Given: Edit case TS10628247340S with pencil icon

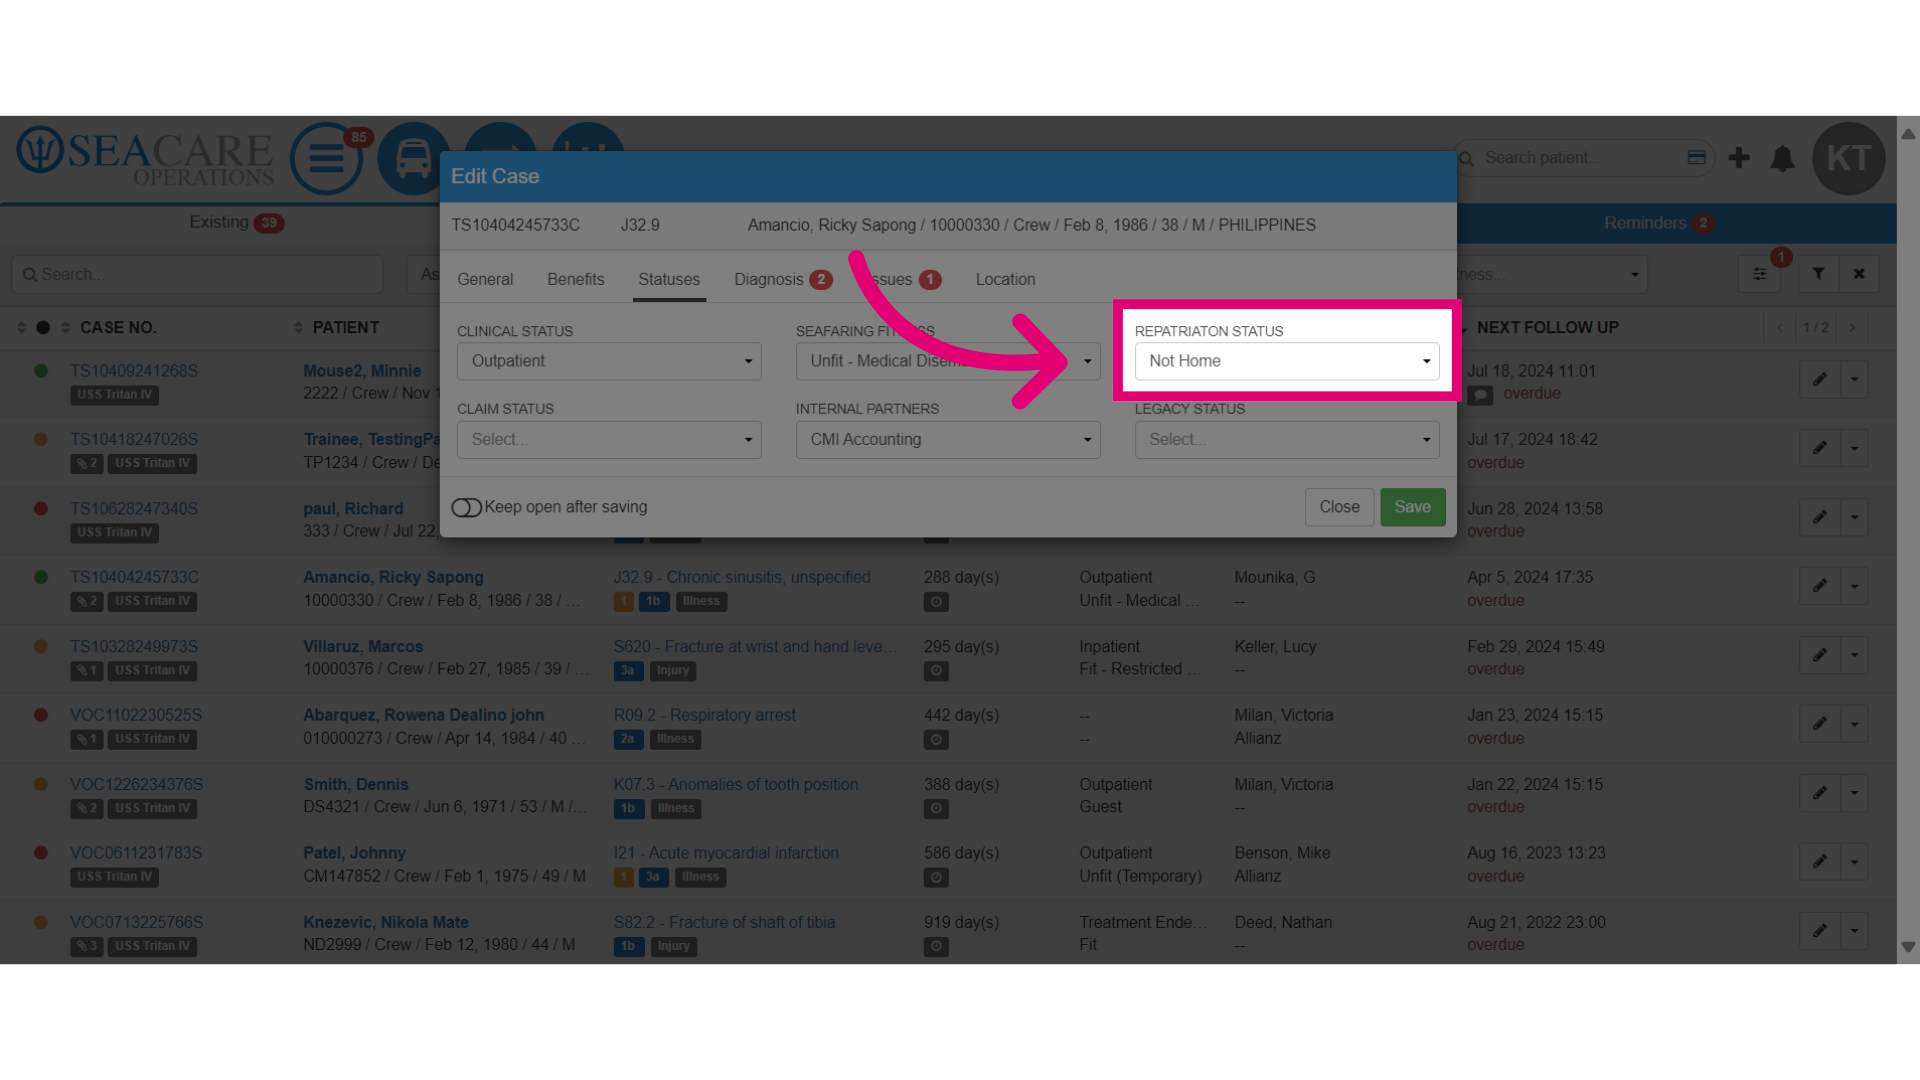Looking at the screenshot, I should click(1820, 517).
